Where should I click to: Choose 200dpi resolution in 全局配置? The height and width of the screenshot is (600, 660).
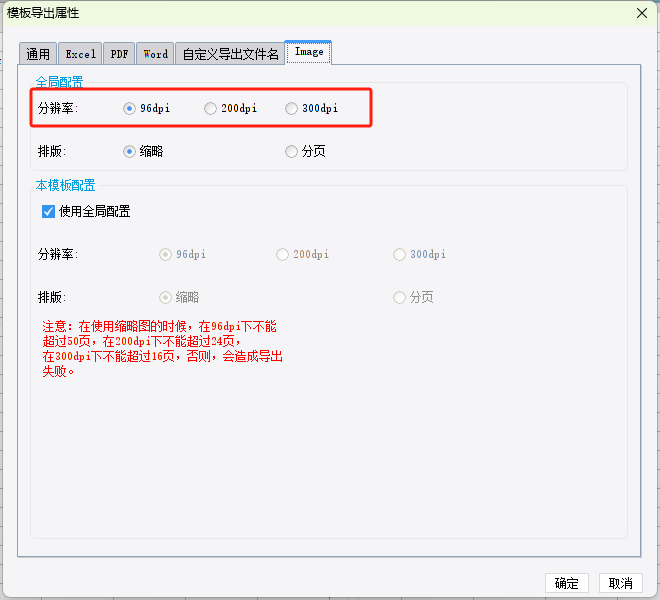click(210, 108)
